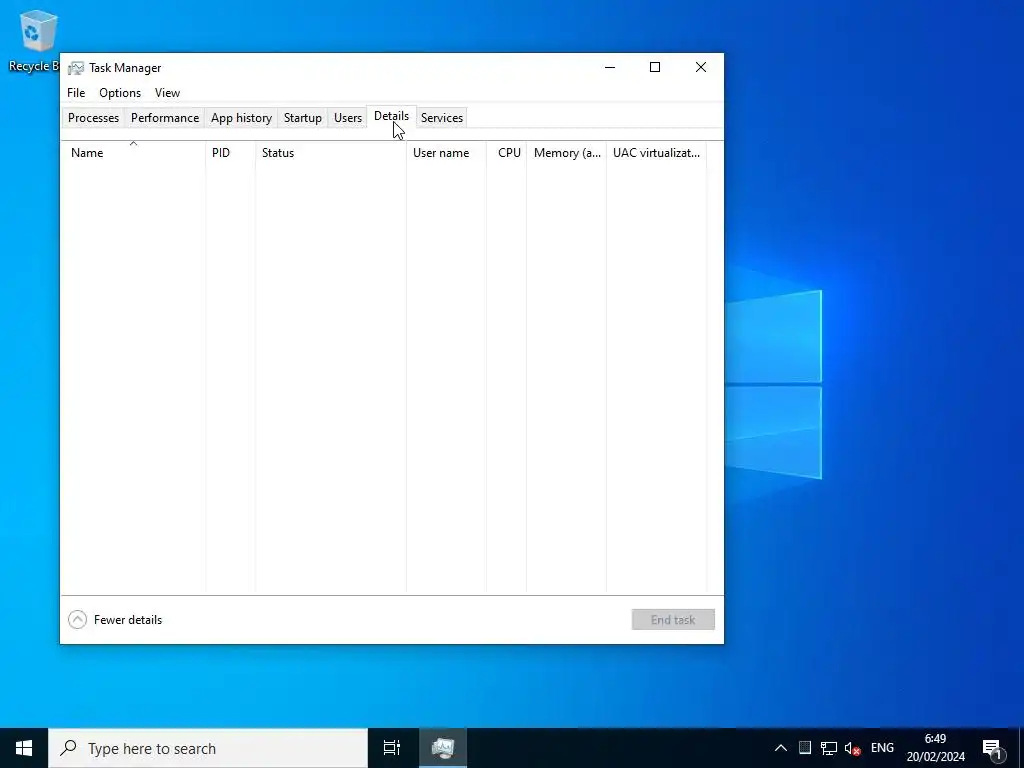Switch to the Users tab
1024x768 pixels.
click(347, 118)
